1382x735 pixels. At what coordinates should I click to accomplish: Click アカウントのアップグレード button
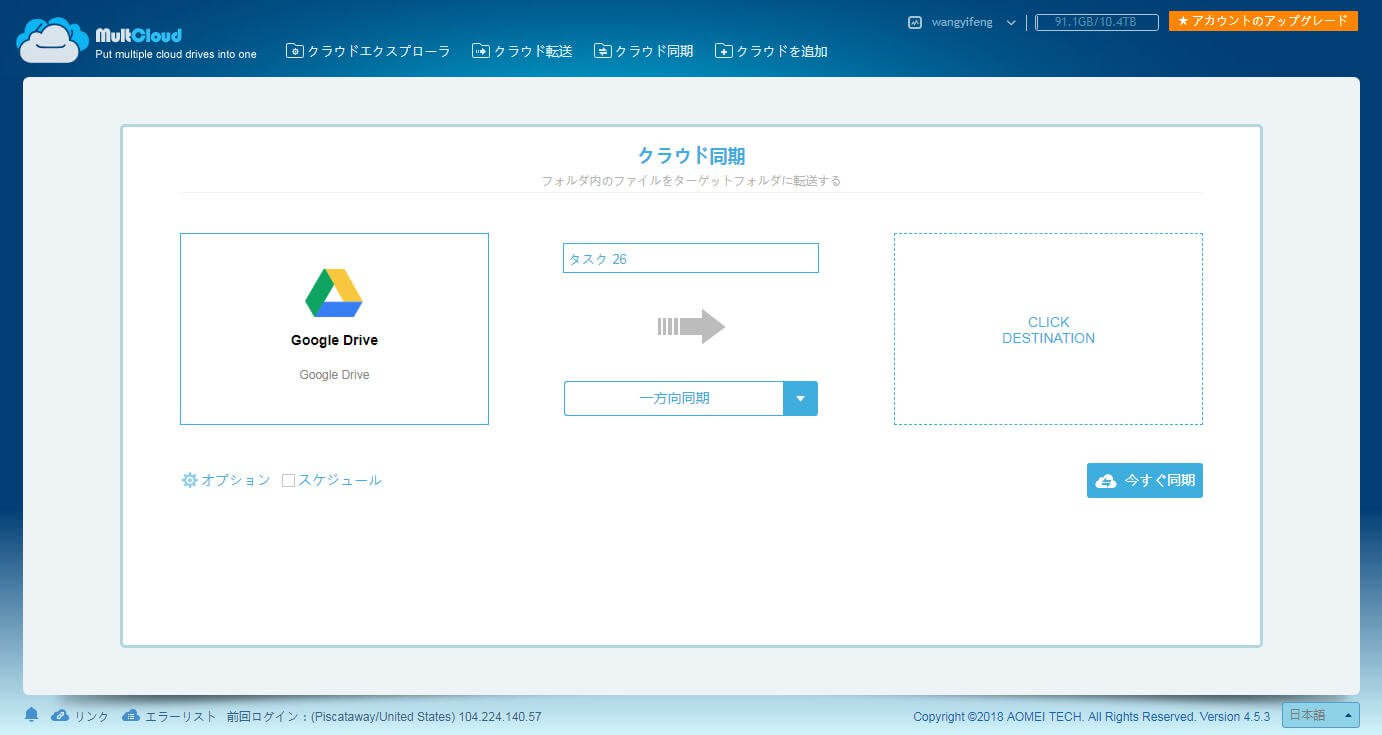[1262, 21]
